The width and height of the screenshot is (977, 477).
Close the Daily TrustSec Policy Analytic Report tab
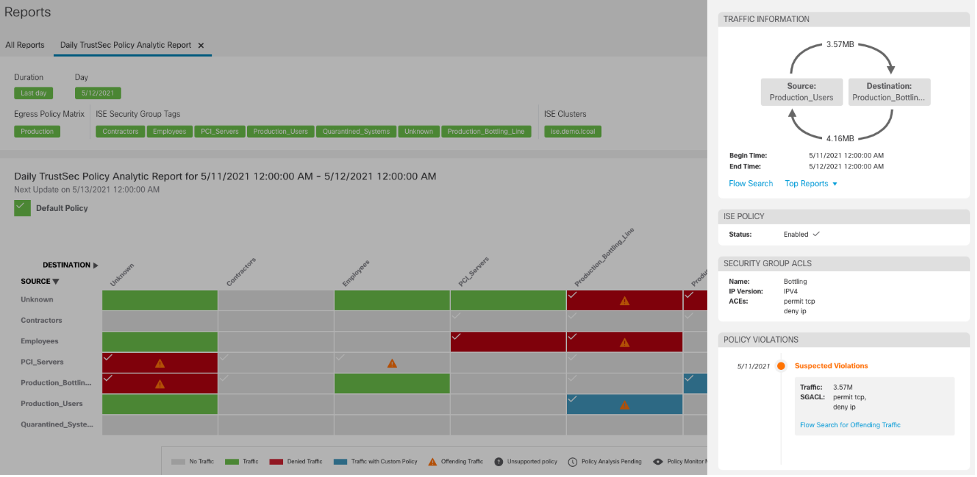(201, 45)
